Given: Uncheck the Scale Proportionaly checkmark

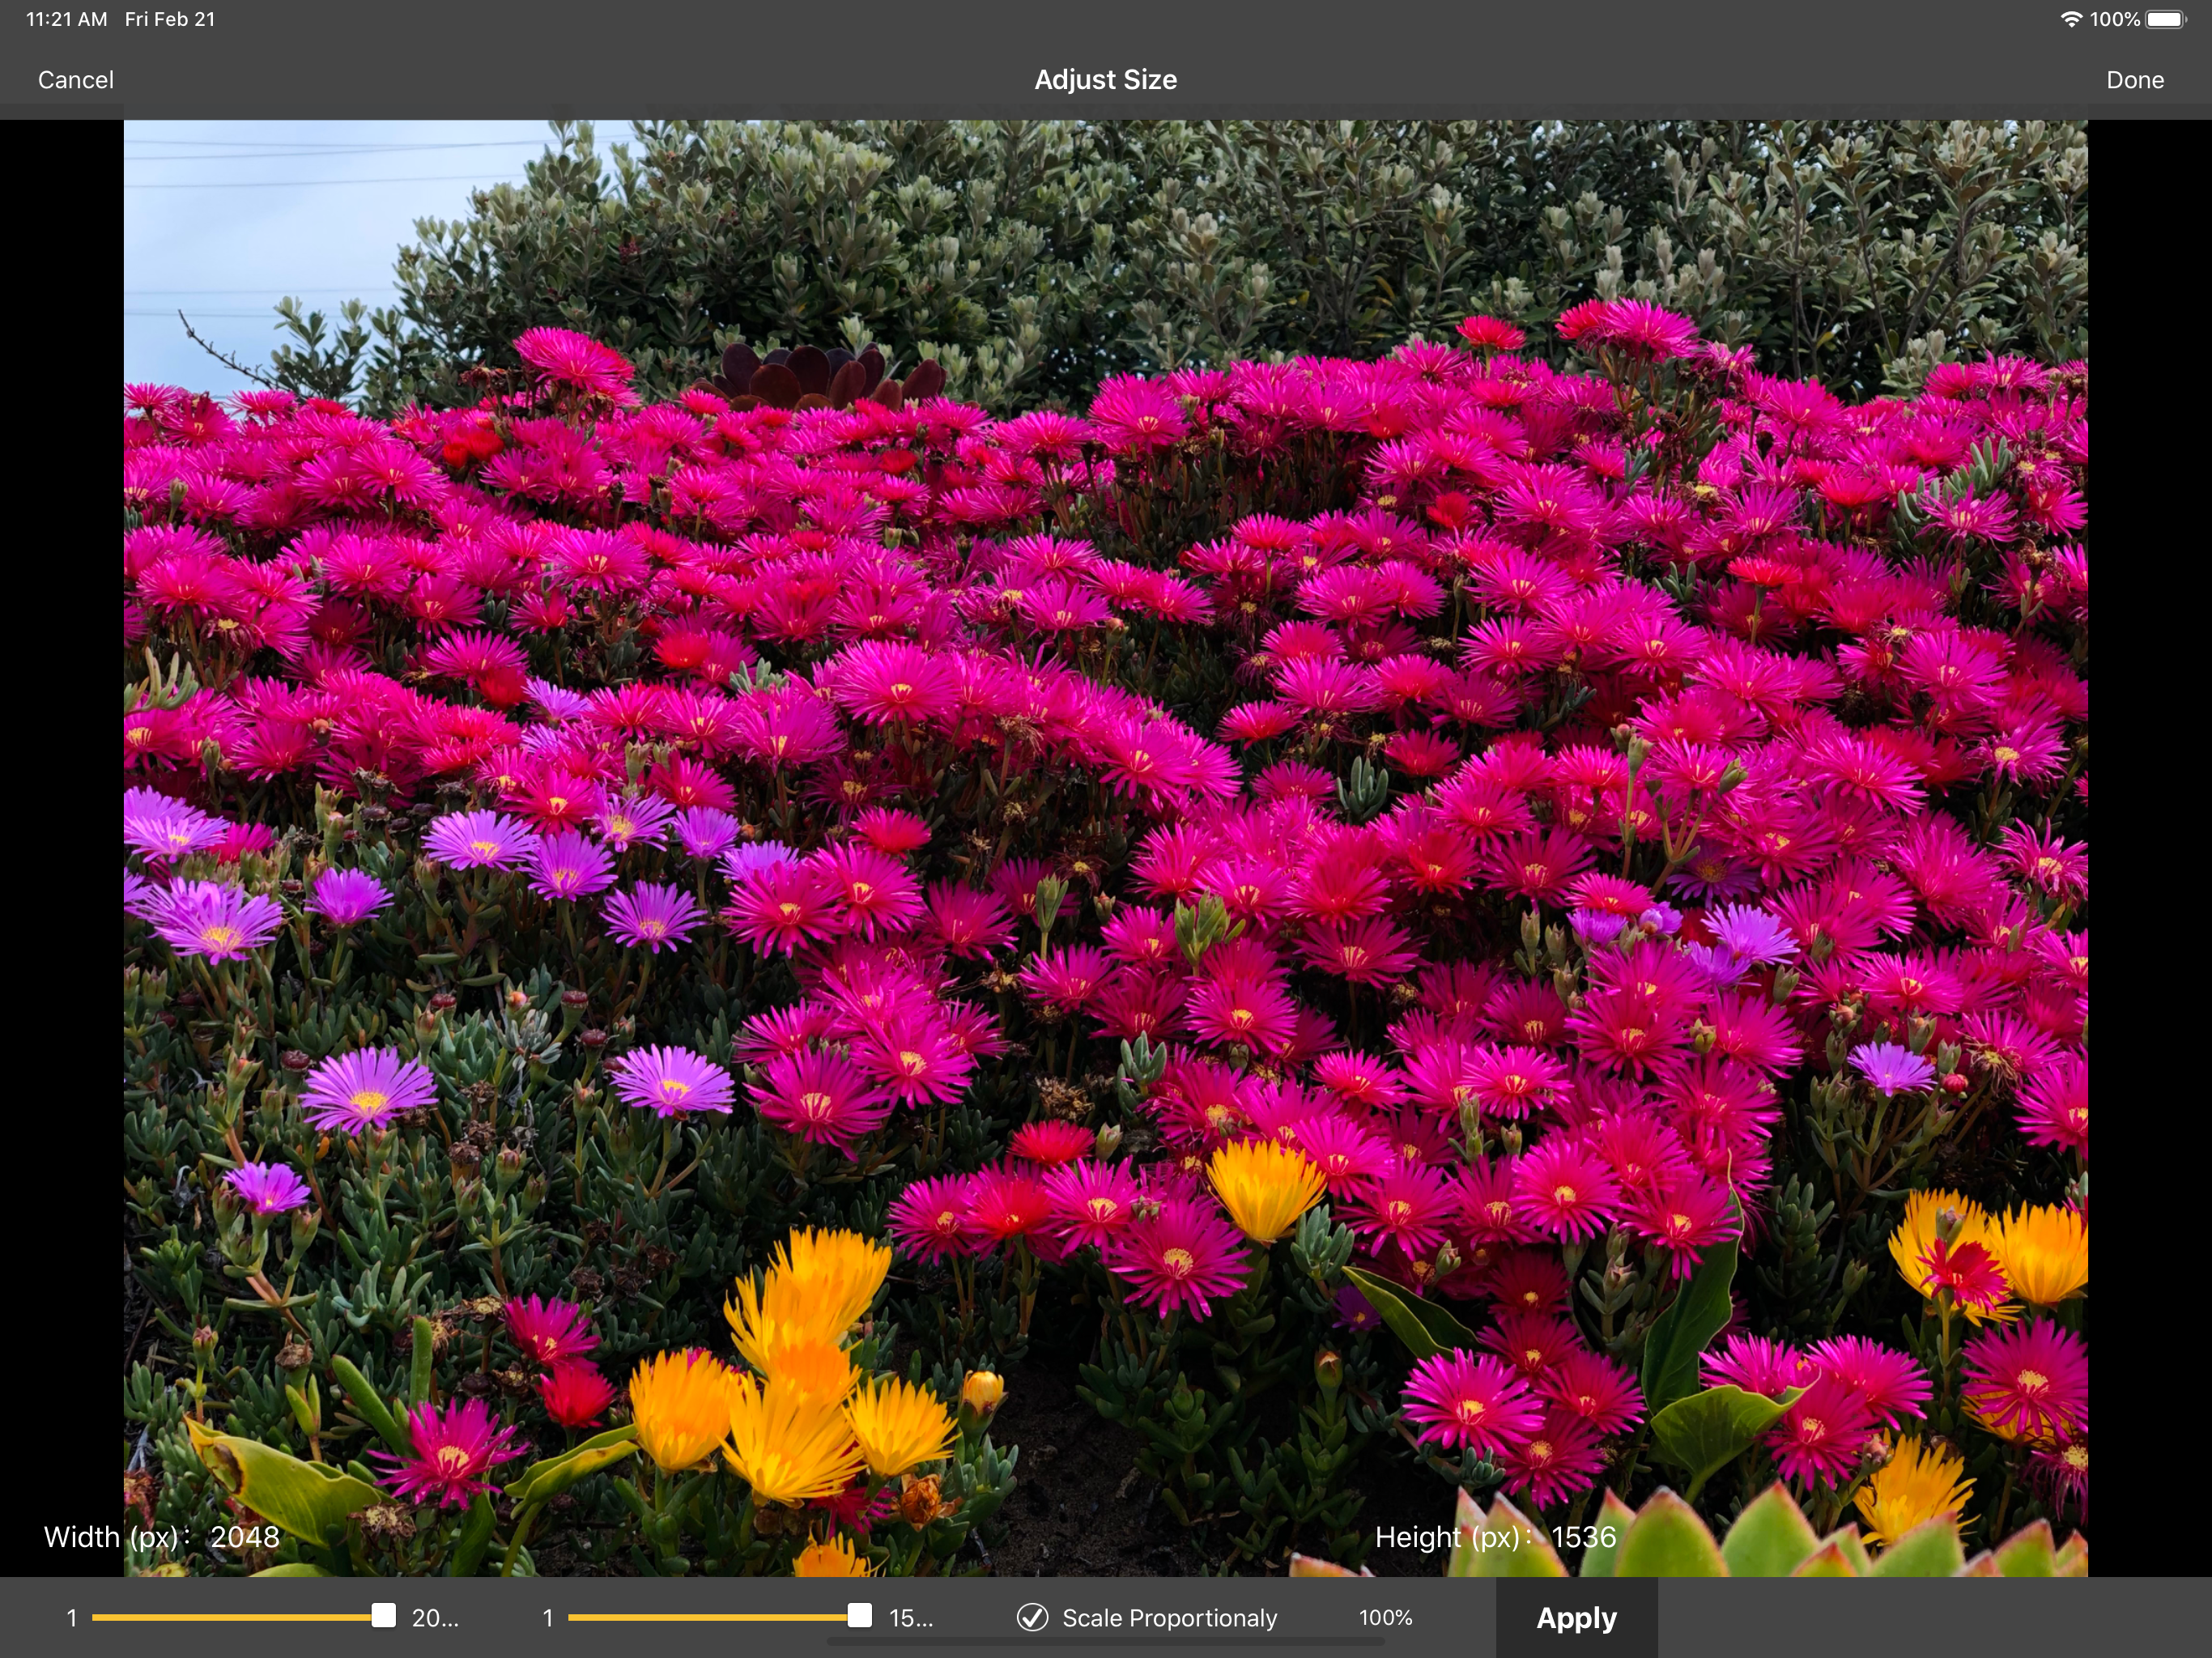Looking at the screenshot, I should [x=1032, y=1617].
